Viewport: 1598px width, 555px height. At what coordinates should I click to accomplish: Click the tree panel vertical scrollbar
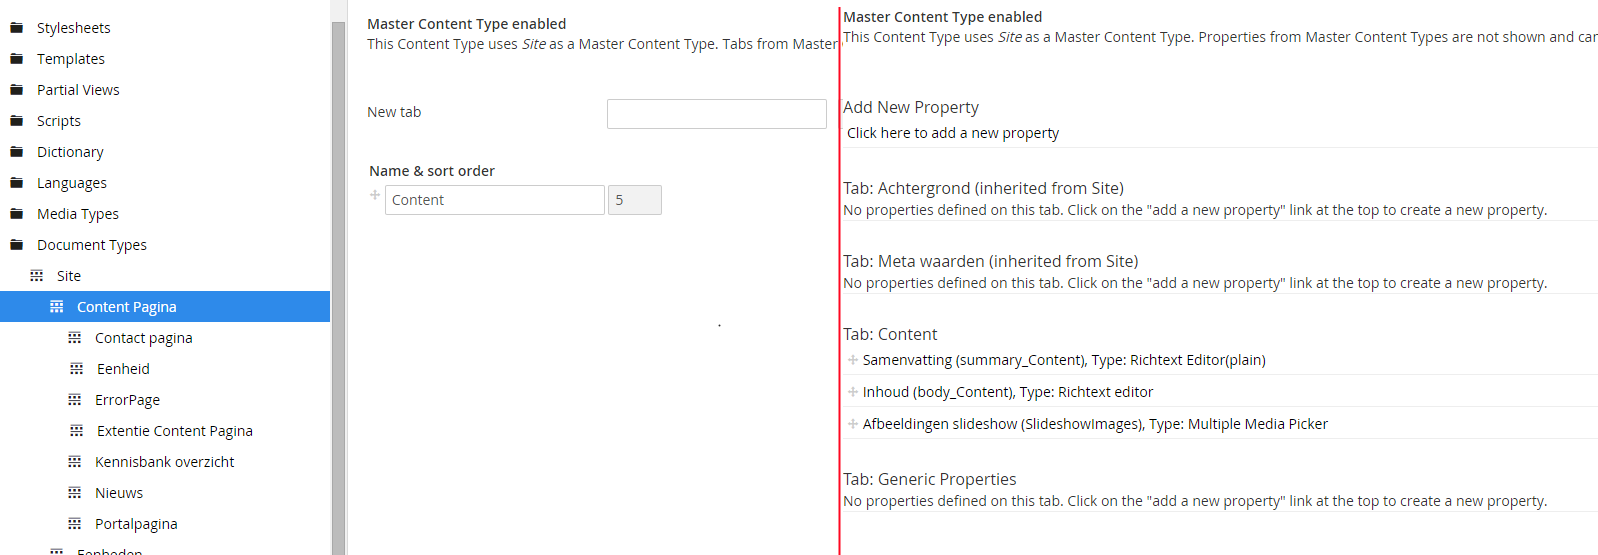coord(338,287)
